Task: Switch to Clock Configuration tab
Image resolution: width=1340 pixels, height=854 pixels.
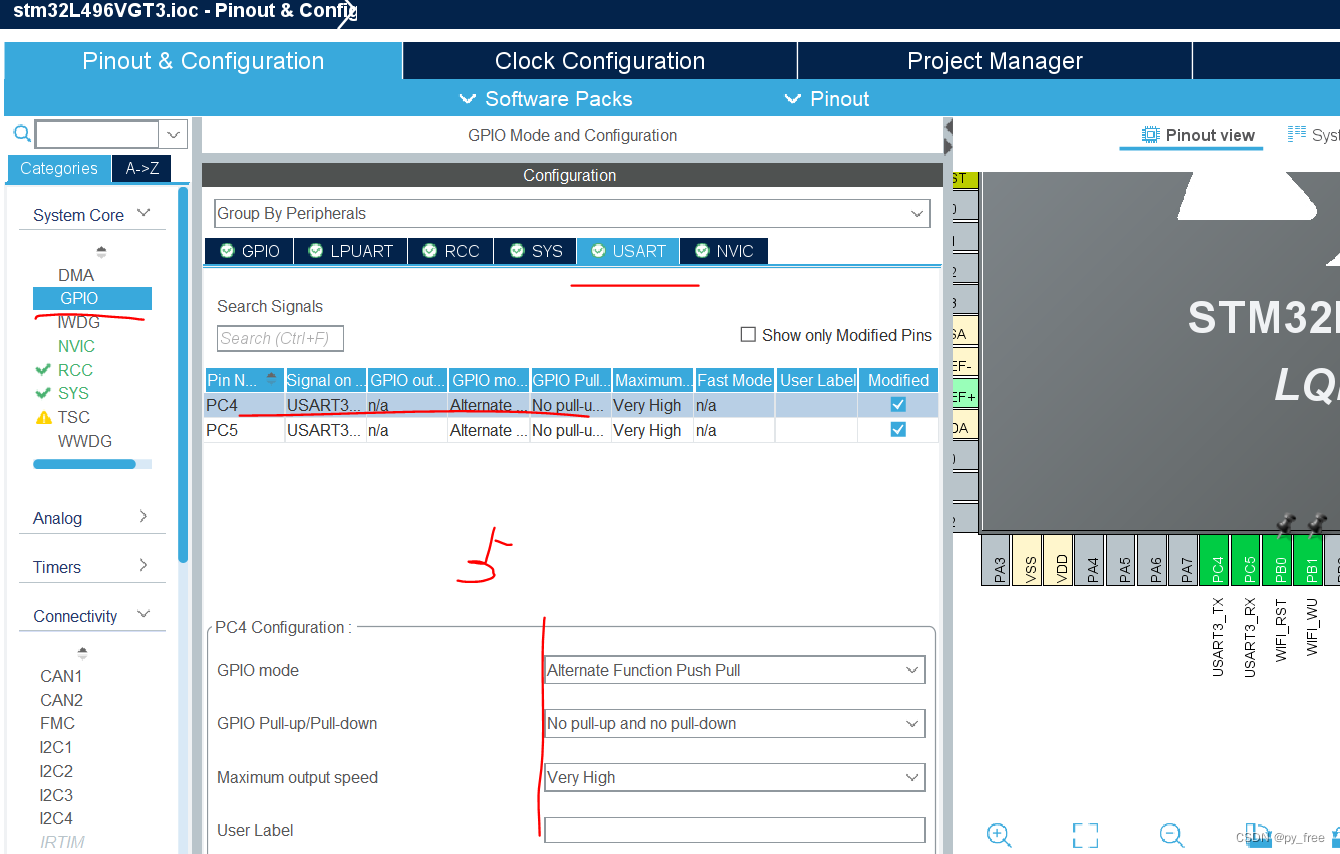Action: pos(600,61)
